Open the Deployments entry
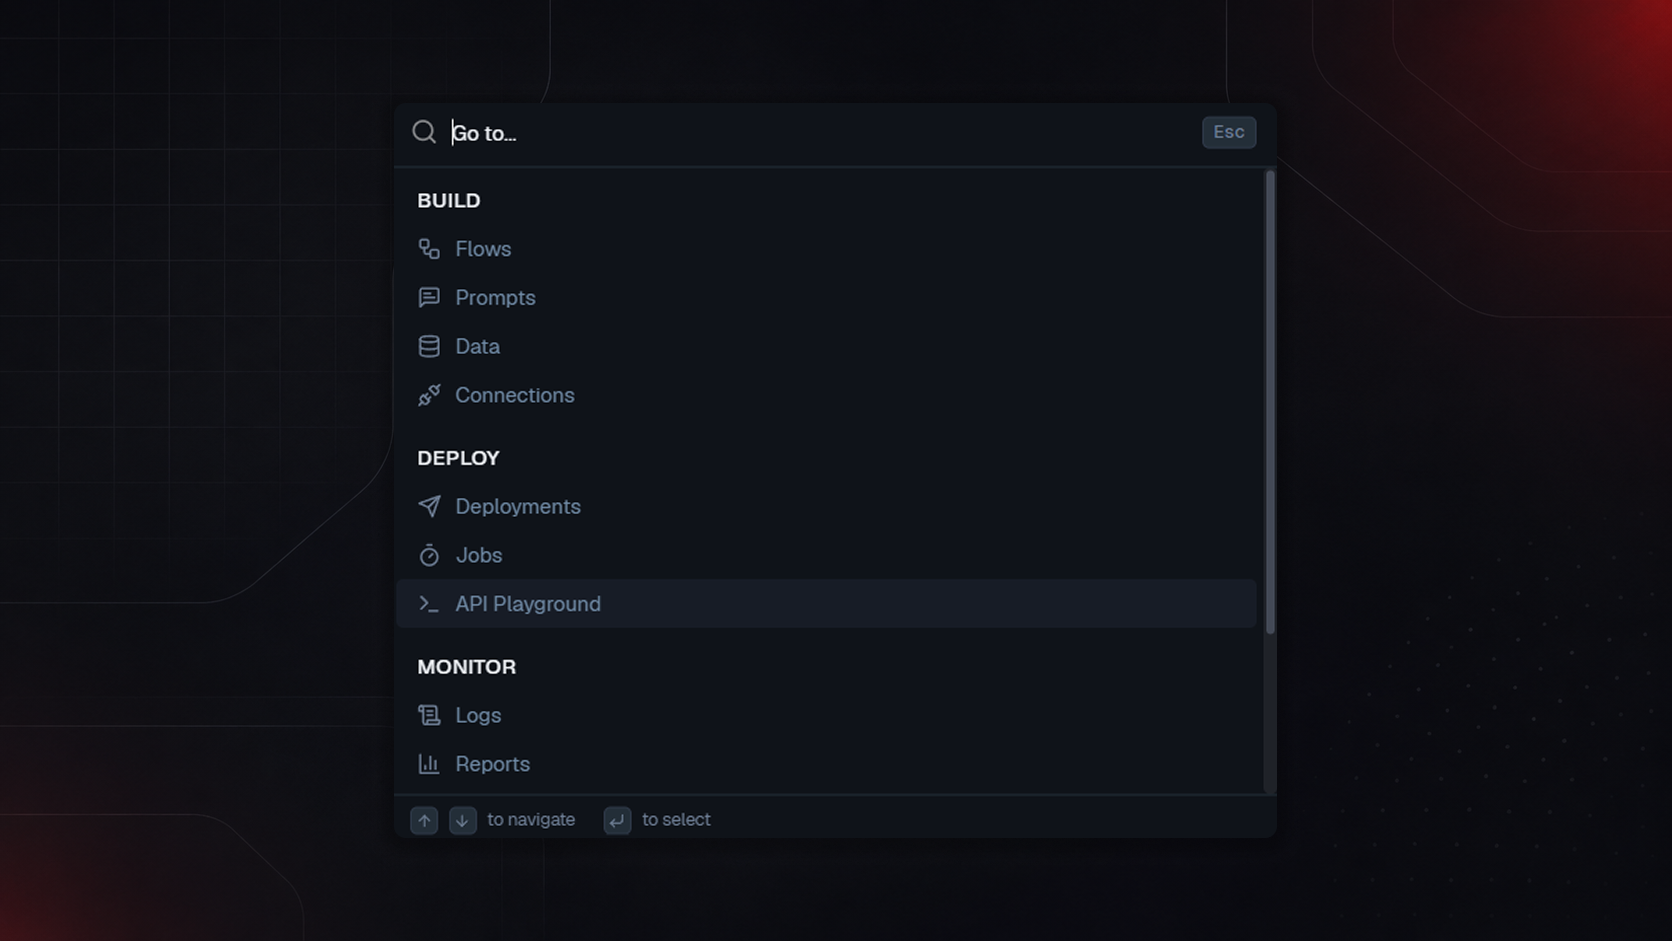Viewport: 1672px width, 941px height. coord(826,507)
